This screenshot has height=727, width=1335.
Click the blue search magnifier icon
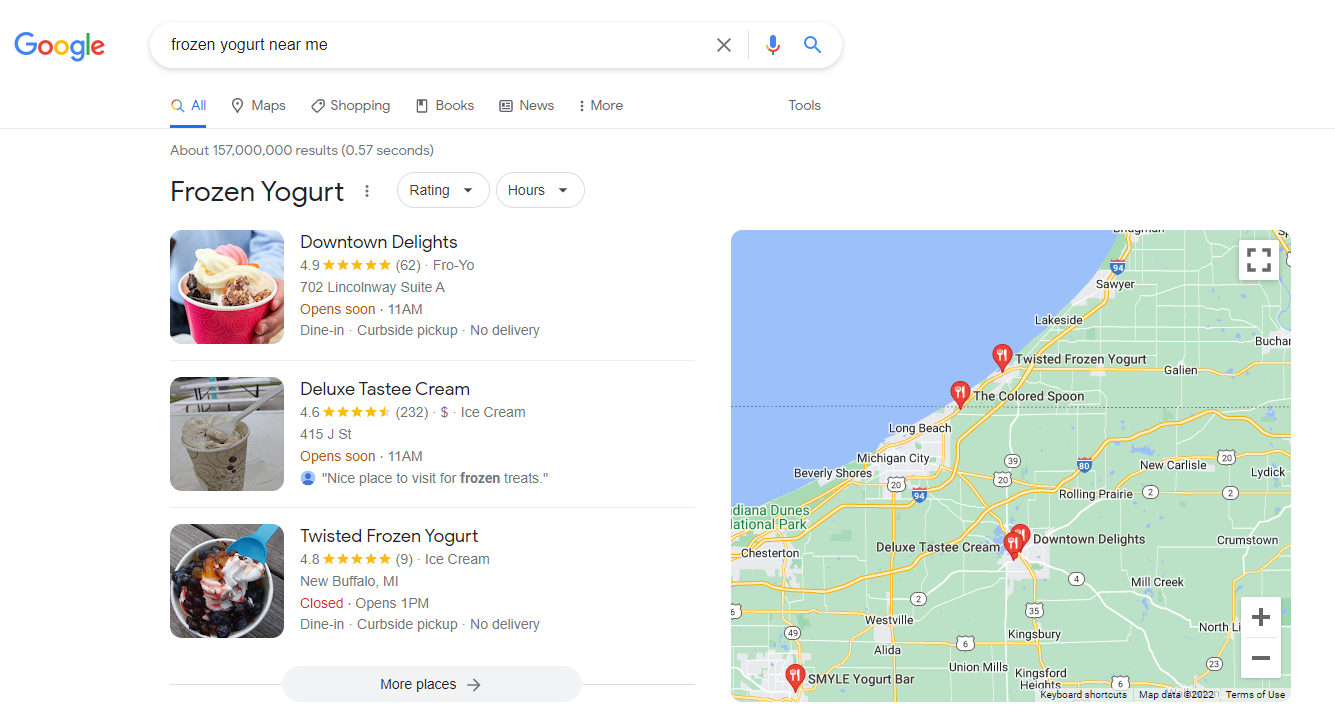pyautogui.click(x=812, y=45)
